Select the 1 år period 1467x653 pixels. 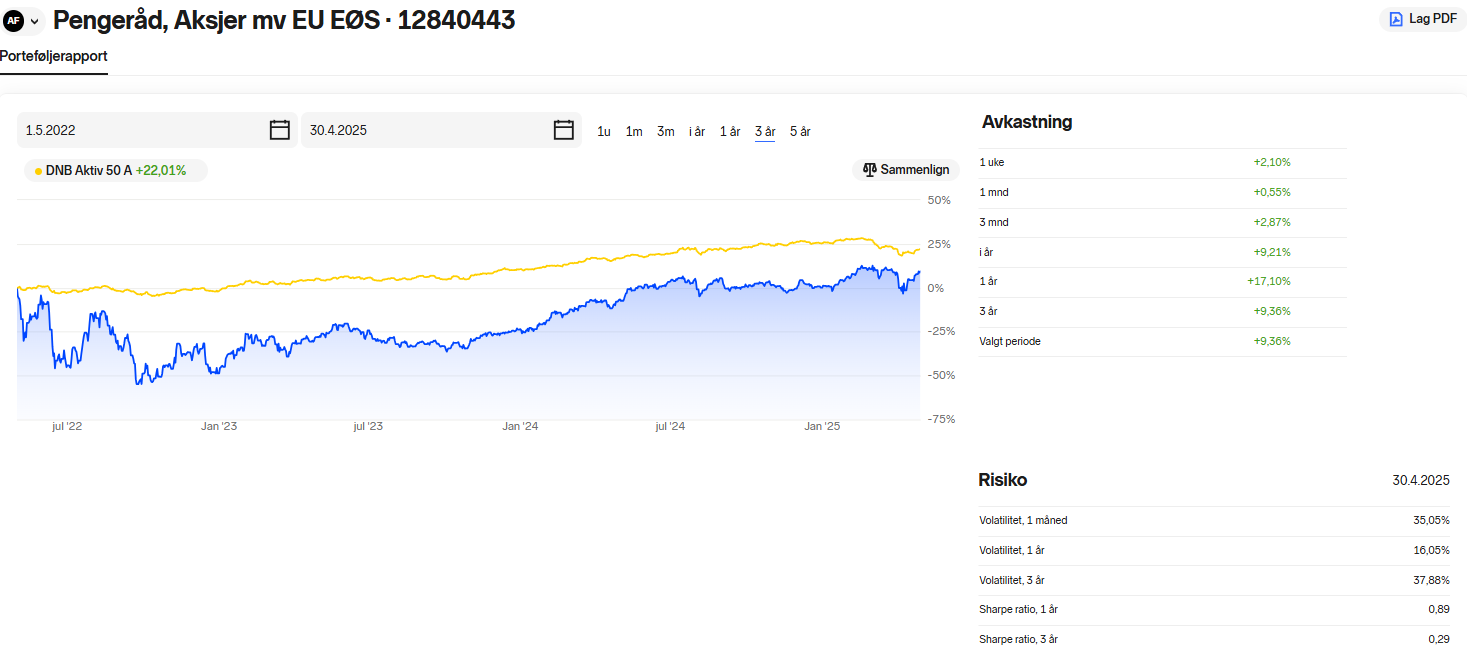[x=730, y=131]
